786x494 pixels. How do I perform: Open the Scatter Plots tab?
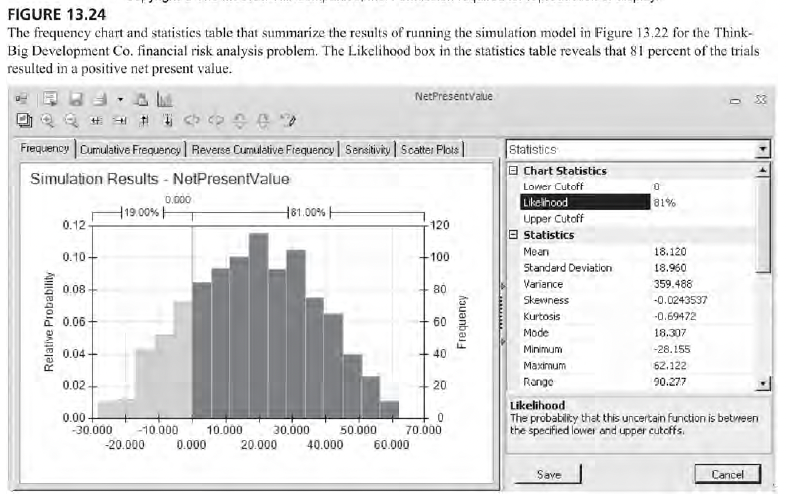click(430, 149)
